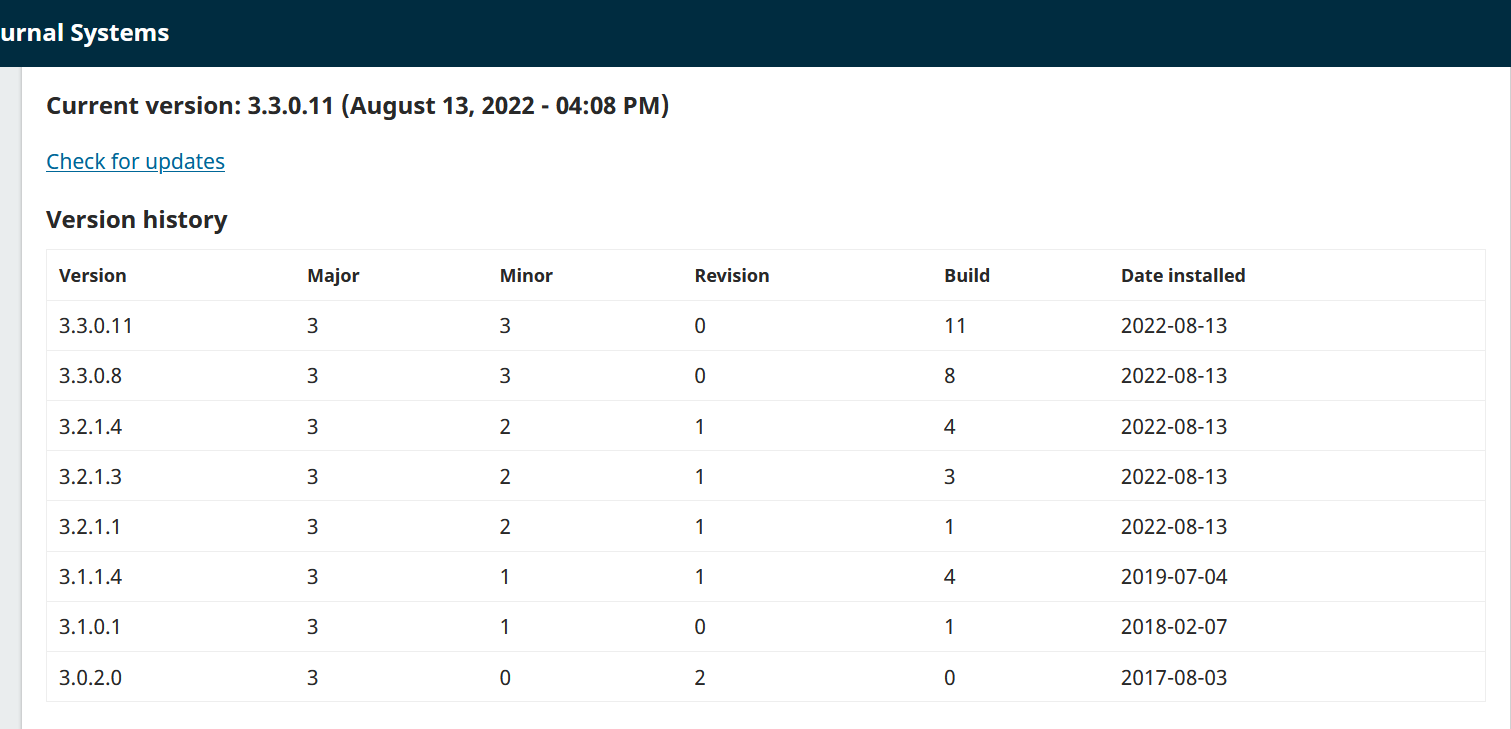Select the 3.1.1.4 version cell
1511x729 pixels.
pos(90,577)
